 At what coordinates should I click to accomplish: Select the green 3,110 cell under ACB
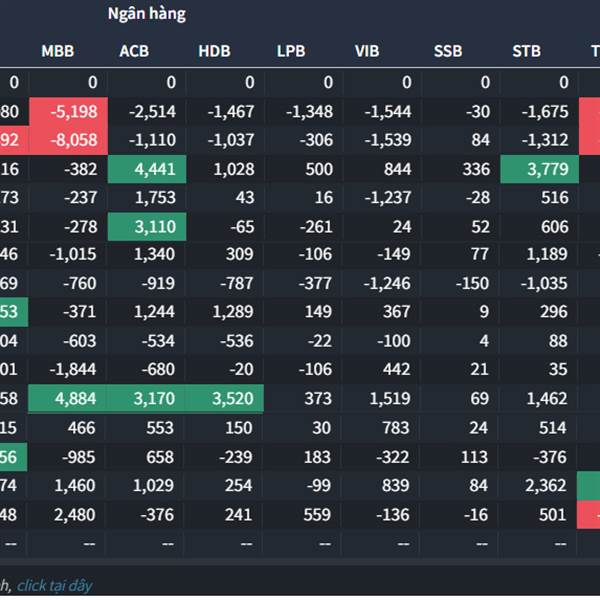click(147, 227)
